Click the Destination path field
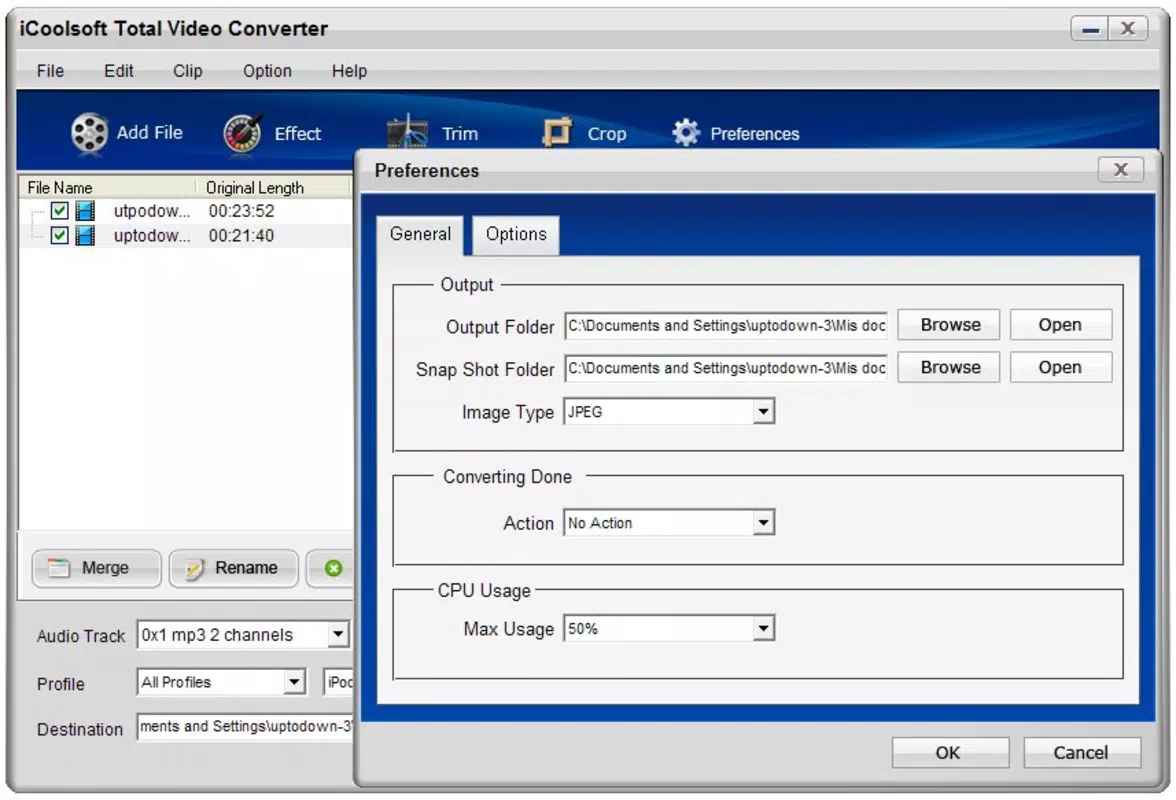The image size is (1176, 800). (245, 727)
